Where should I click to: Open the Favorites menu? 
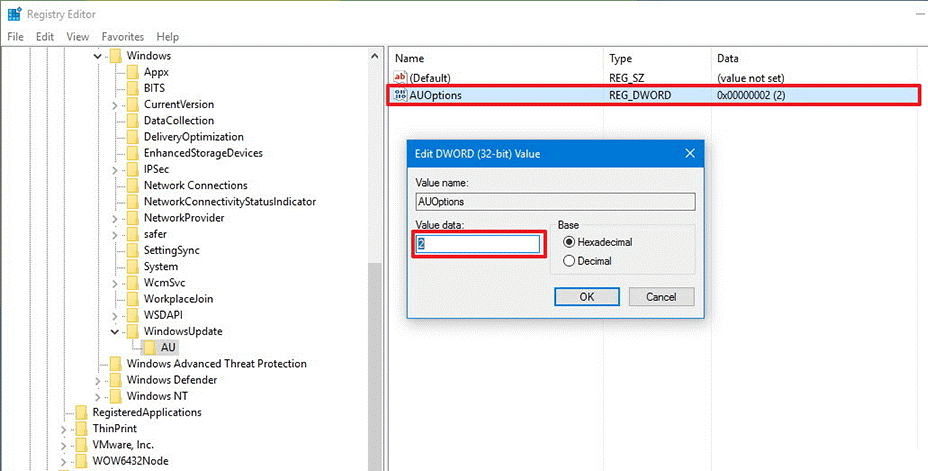click(122, 37)
